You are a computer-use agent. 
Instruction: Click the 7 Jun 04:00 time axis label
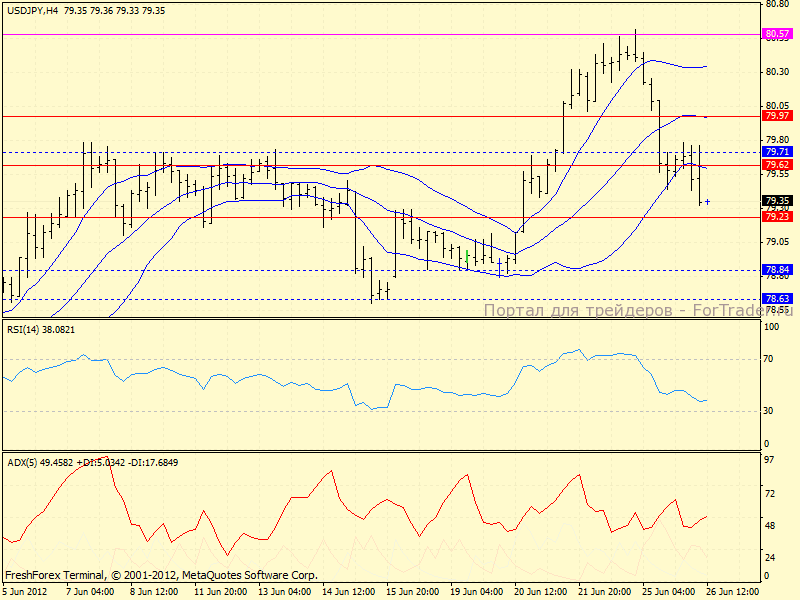90,592
